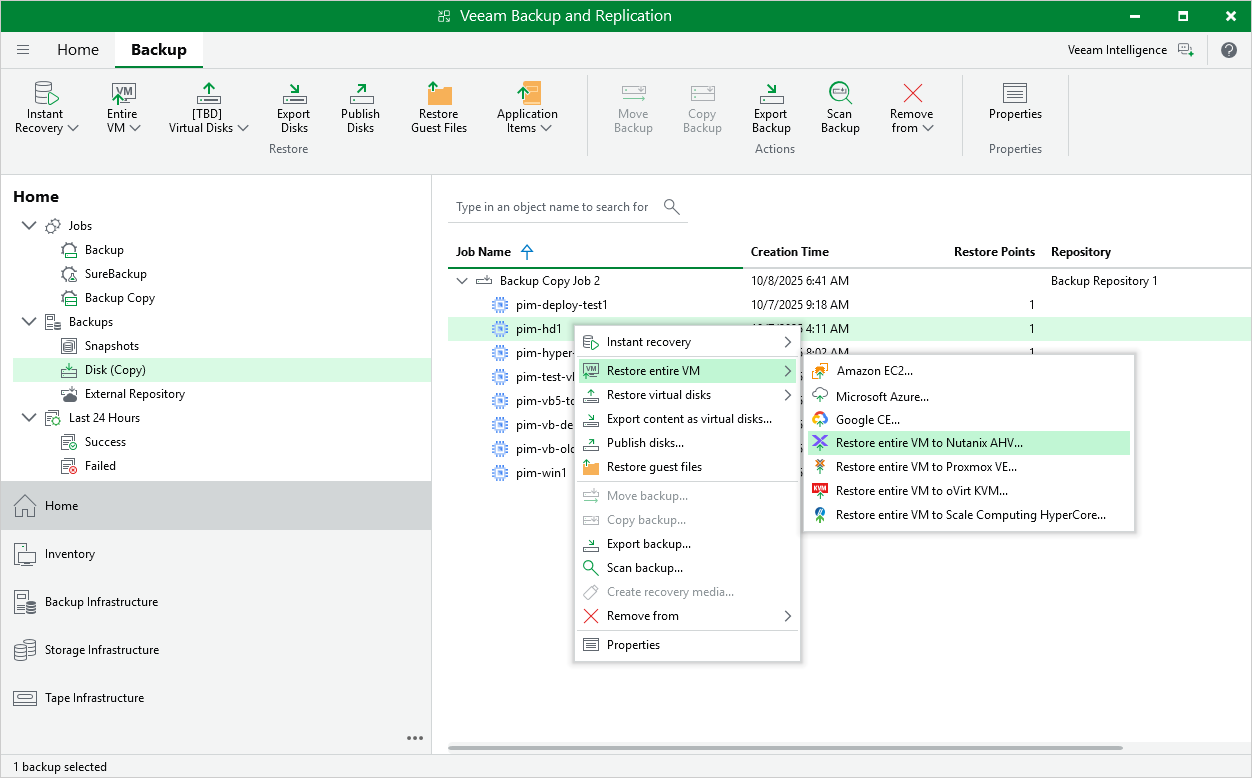Select Restore guest files in context menu

click(687, 467)
